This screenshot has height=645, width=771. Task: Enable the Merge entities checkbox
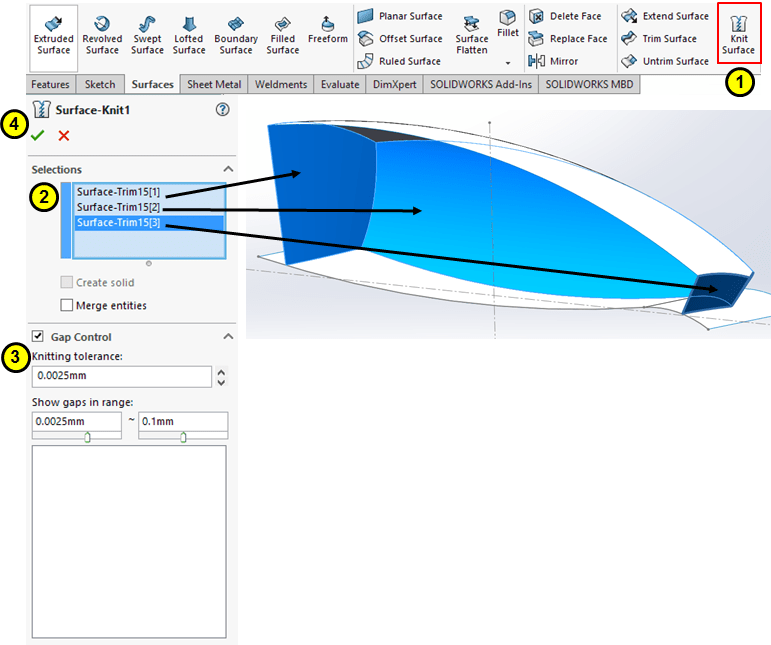click(67, 305)
